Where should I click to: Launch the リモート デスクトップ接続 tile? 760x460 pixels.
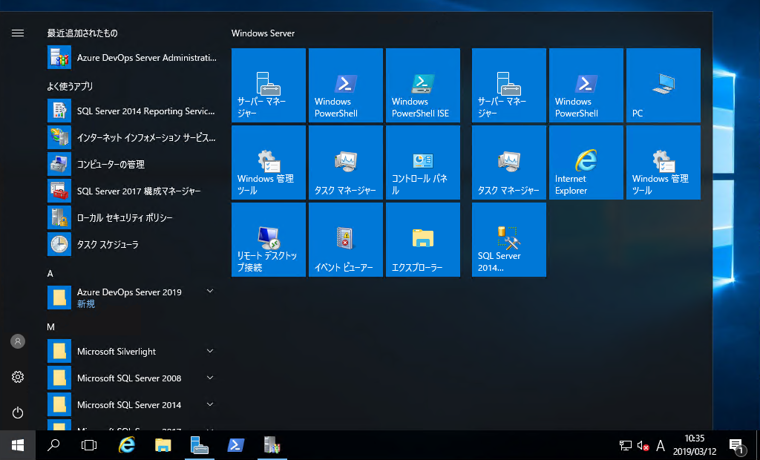269,239
